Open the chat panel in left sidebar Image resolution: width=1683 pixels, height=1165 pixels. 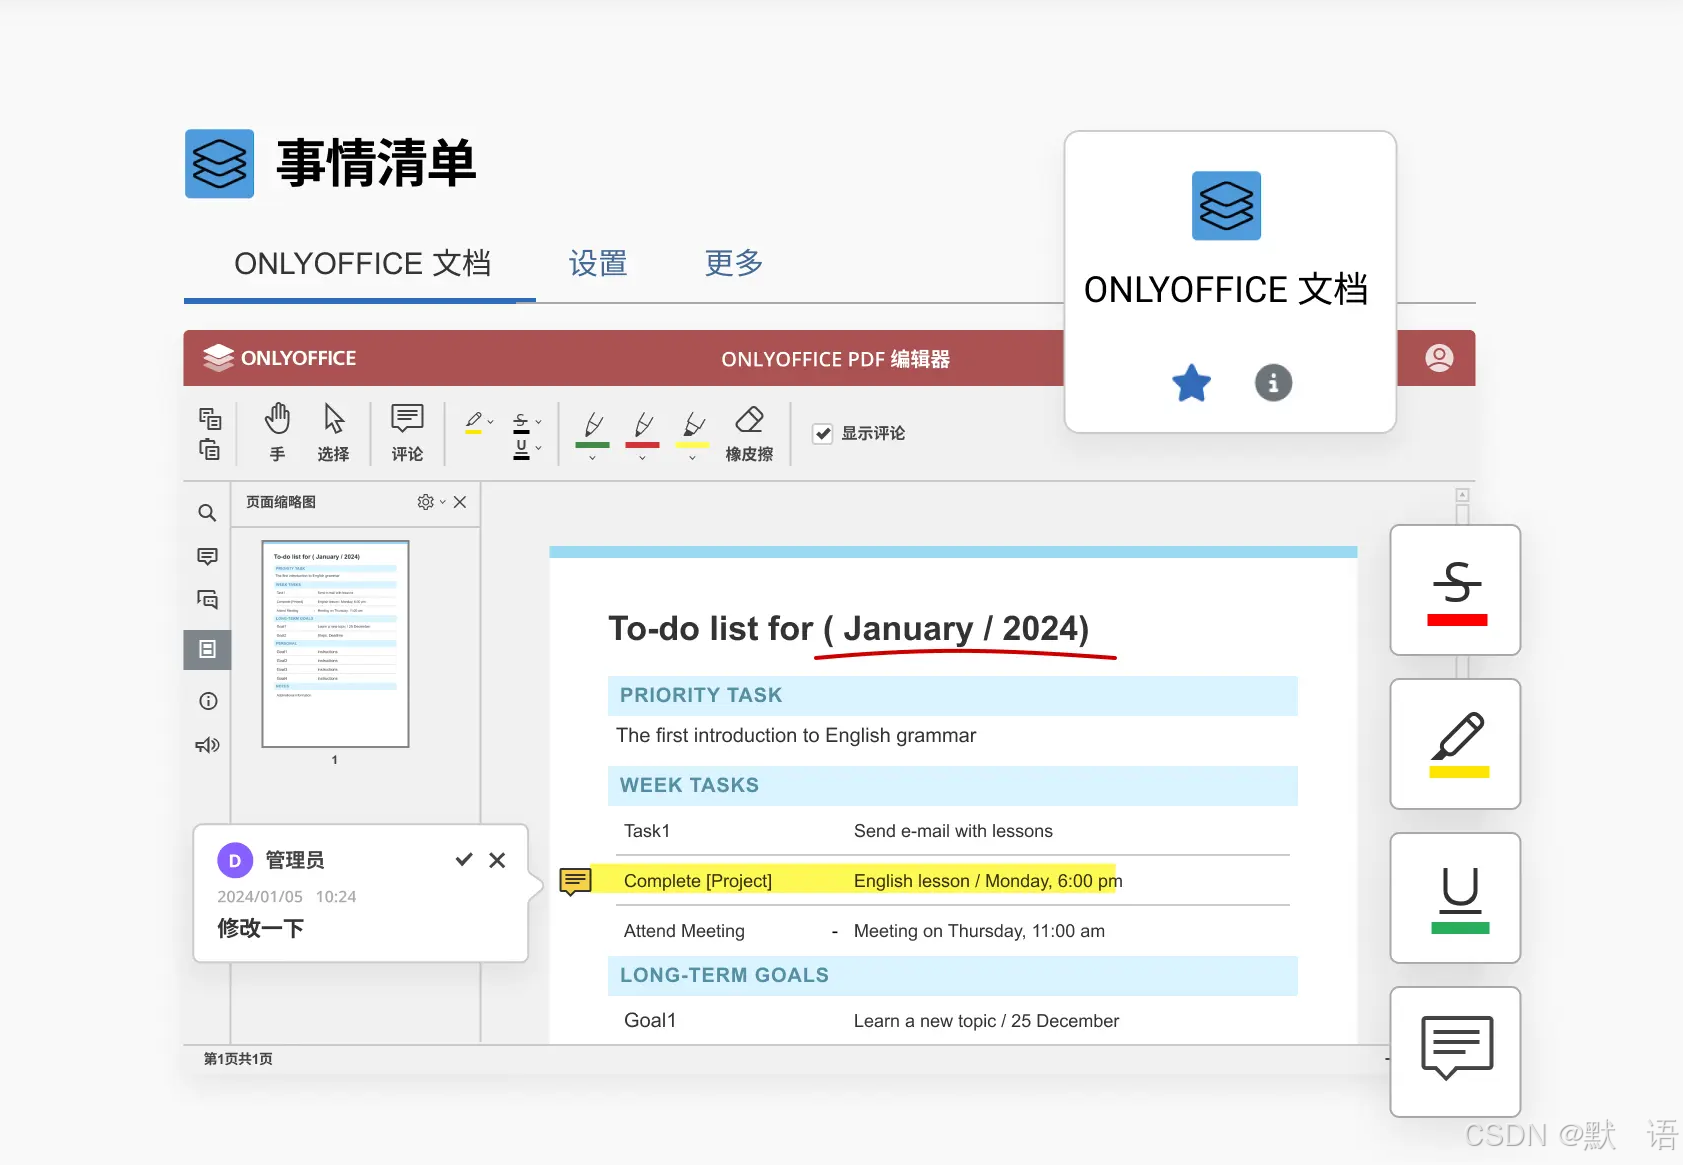click(x=207, y=600)
